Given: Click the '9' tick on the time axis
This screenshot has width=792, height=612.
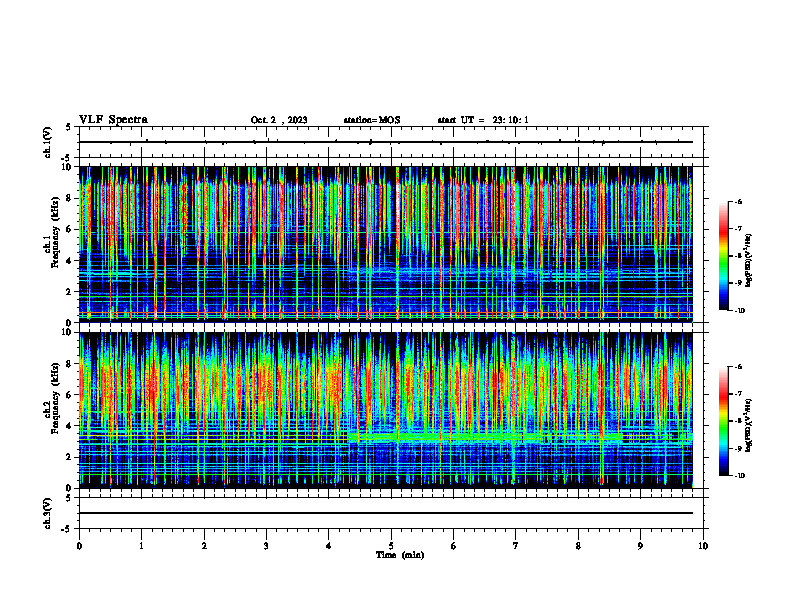Looking at the screenshot, I should (640, 546).
